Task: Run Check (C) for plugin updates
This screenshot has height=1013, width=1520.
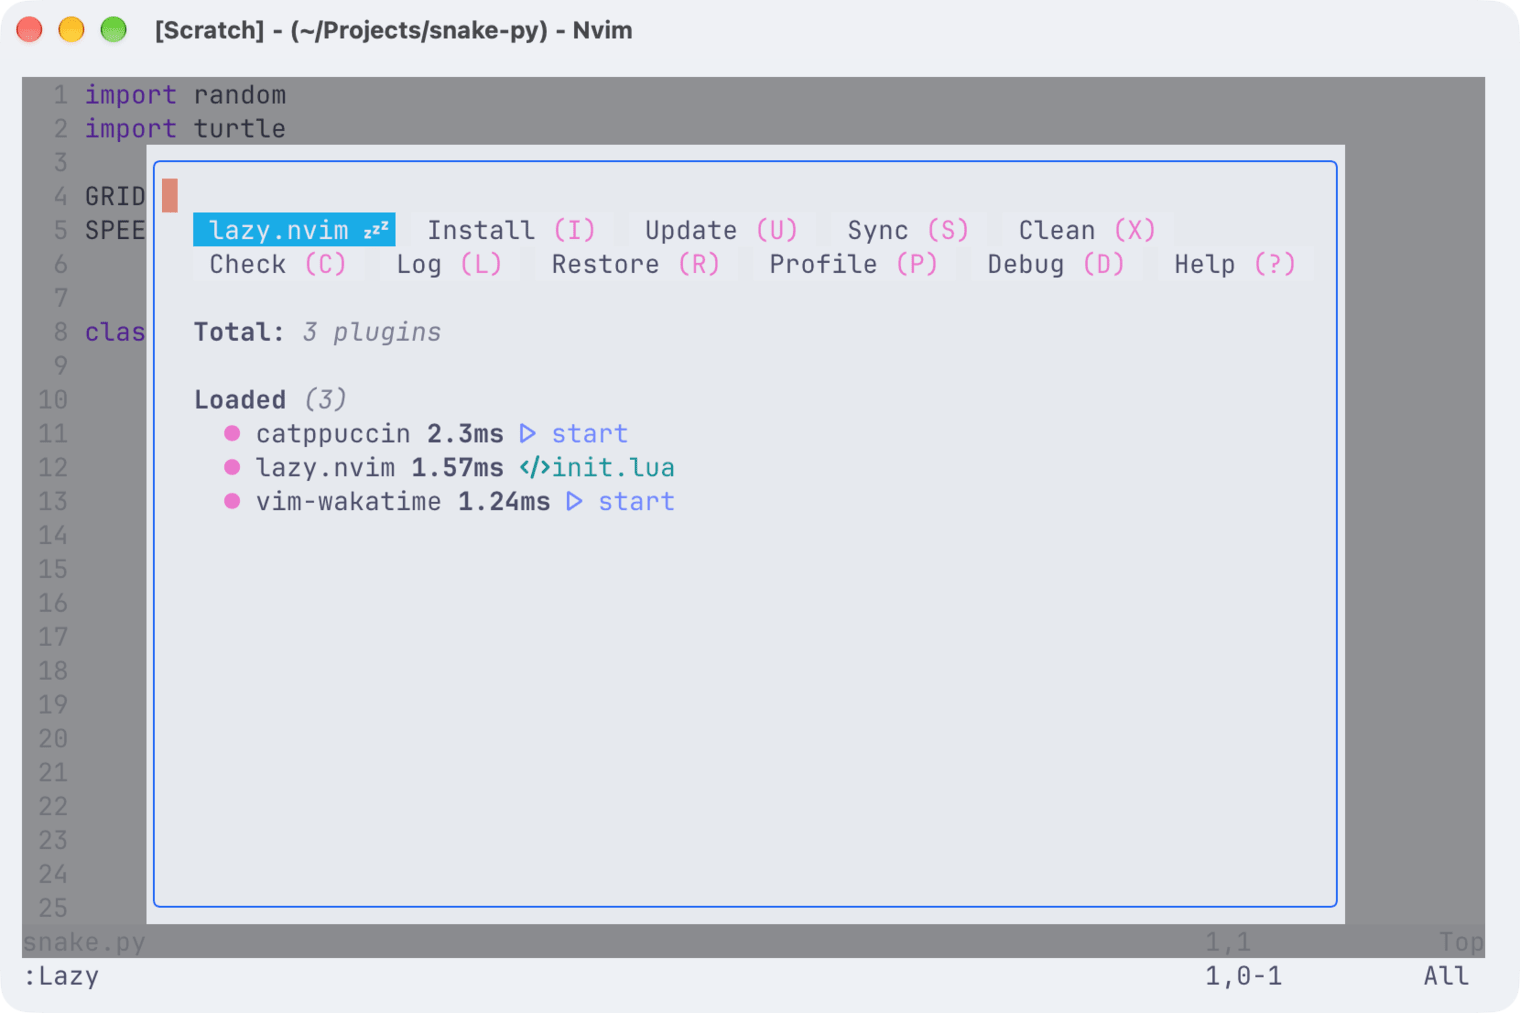Action: coord(277,264)
